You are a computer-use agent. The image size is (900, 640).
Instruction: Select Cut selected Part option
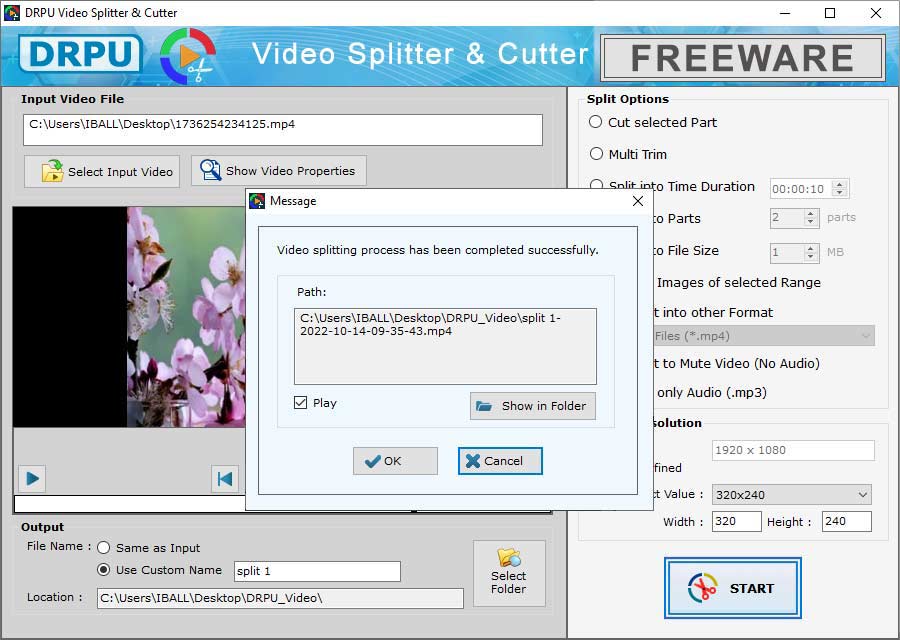click(596, 122)
